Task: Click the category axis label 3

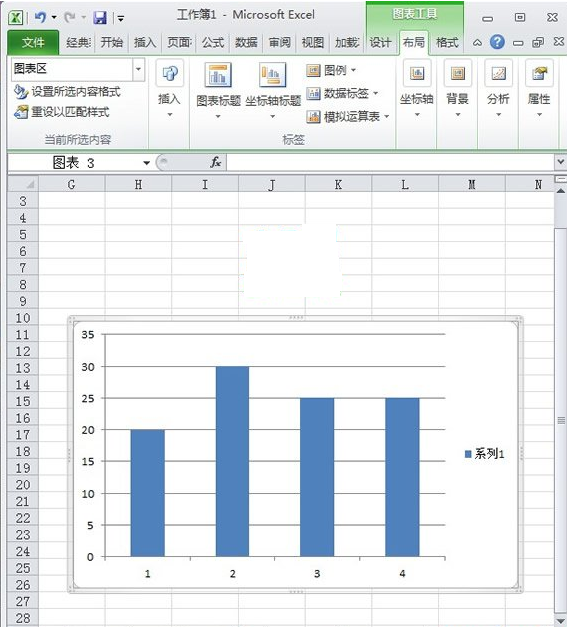Action: pos(317,574)
